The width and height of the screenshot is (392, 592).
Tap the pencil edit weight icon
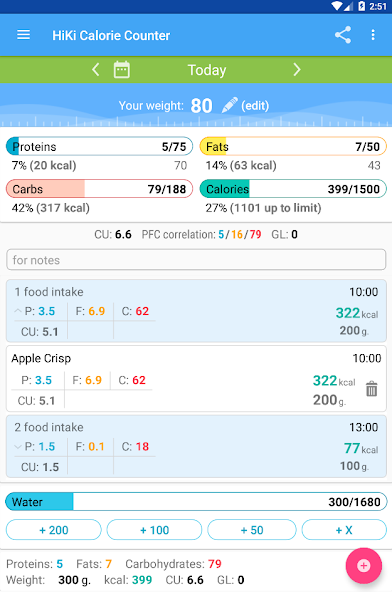pos(229,105)
